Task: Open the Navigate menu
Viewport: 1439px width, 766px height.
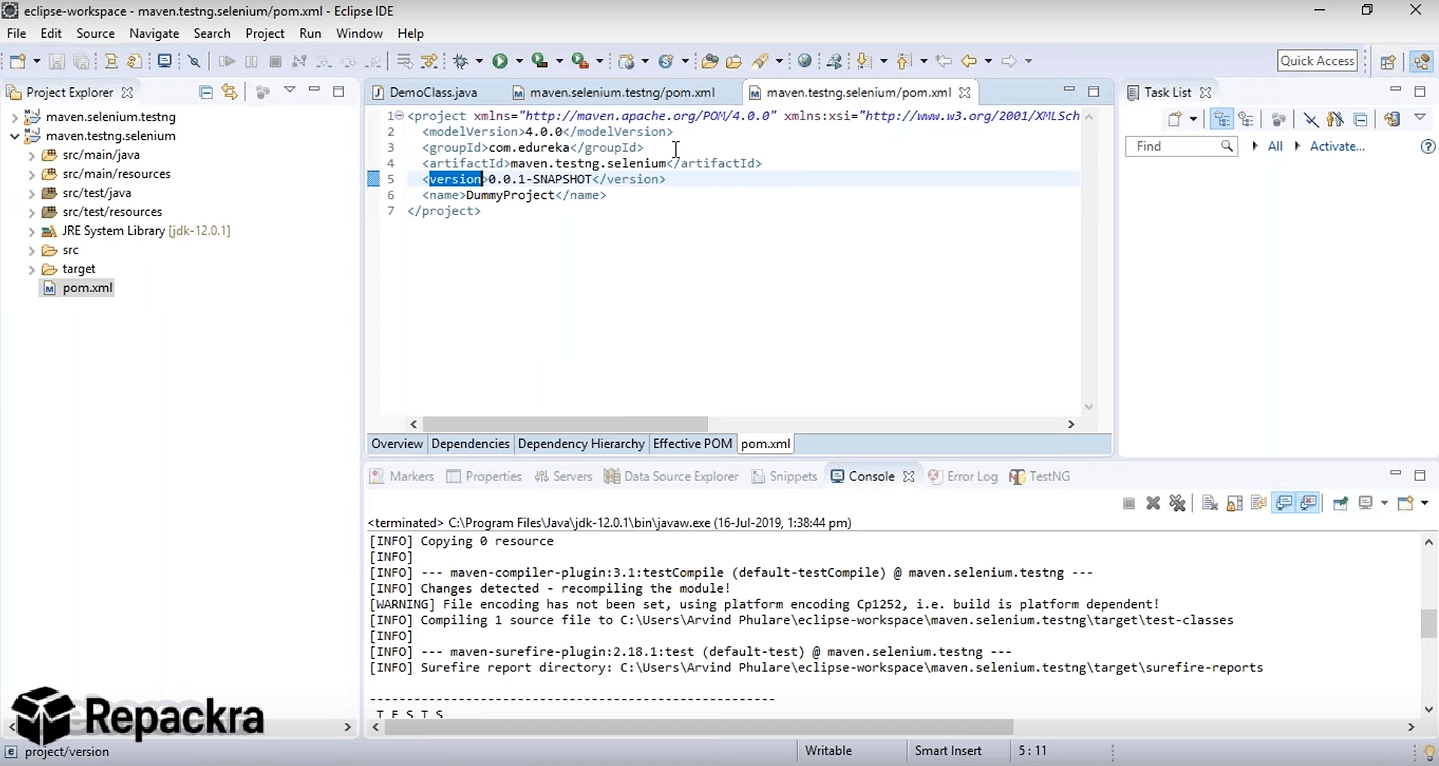Action: pos(154,33)
